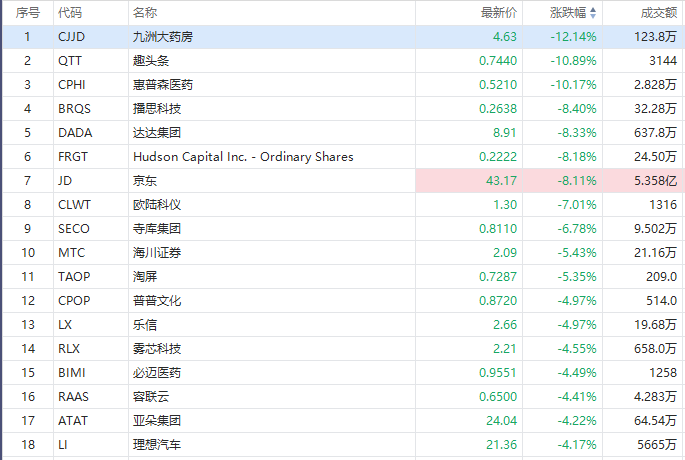Click ticker BIMI in the list
The height and width of the screenshot is (460, 685).
(x=72, y=372)
